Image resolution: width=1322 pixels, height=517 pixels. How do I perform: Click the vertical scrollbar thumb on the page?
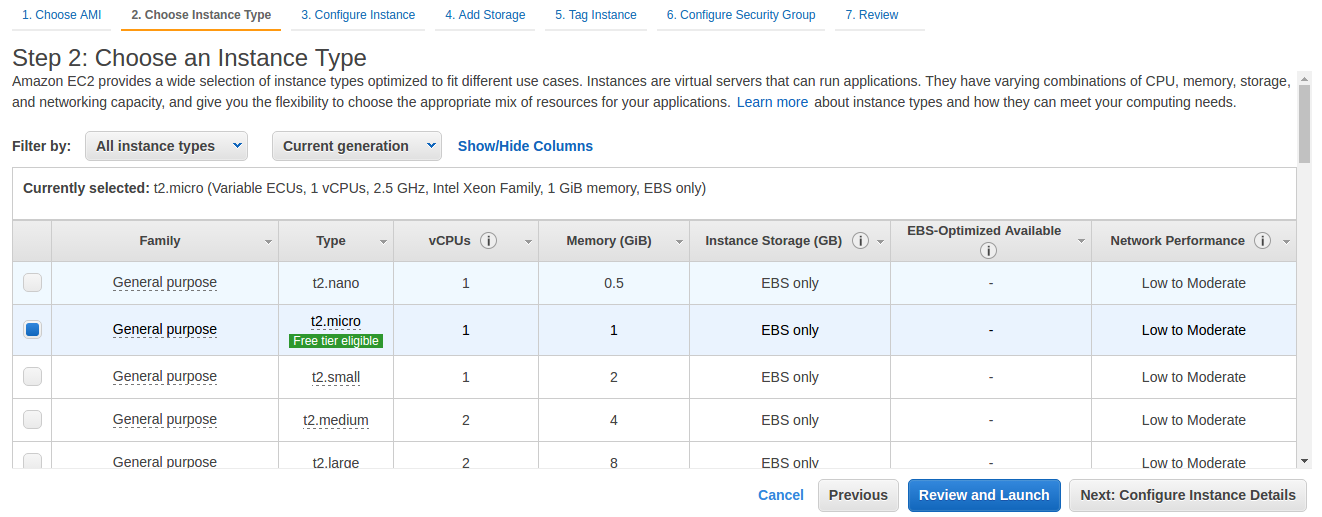pos(1304,120)
